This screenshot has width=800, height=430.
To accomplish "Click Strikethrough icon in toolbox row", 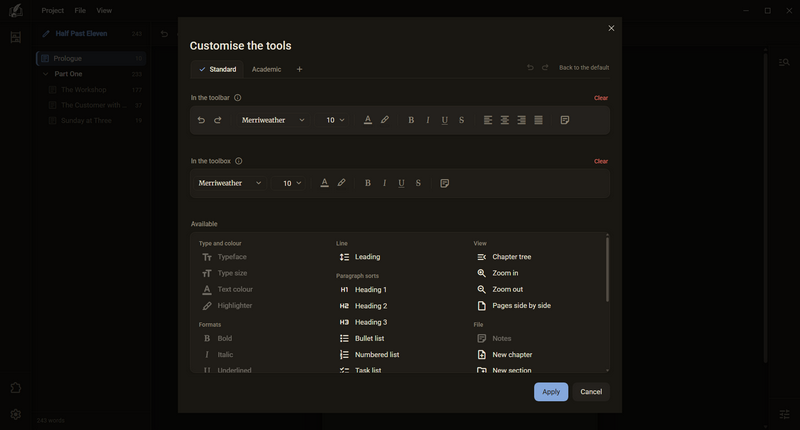I will pyautogui.click(x=418, y=183).
